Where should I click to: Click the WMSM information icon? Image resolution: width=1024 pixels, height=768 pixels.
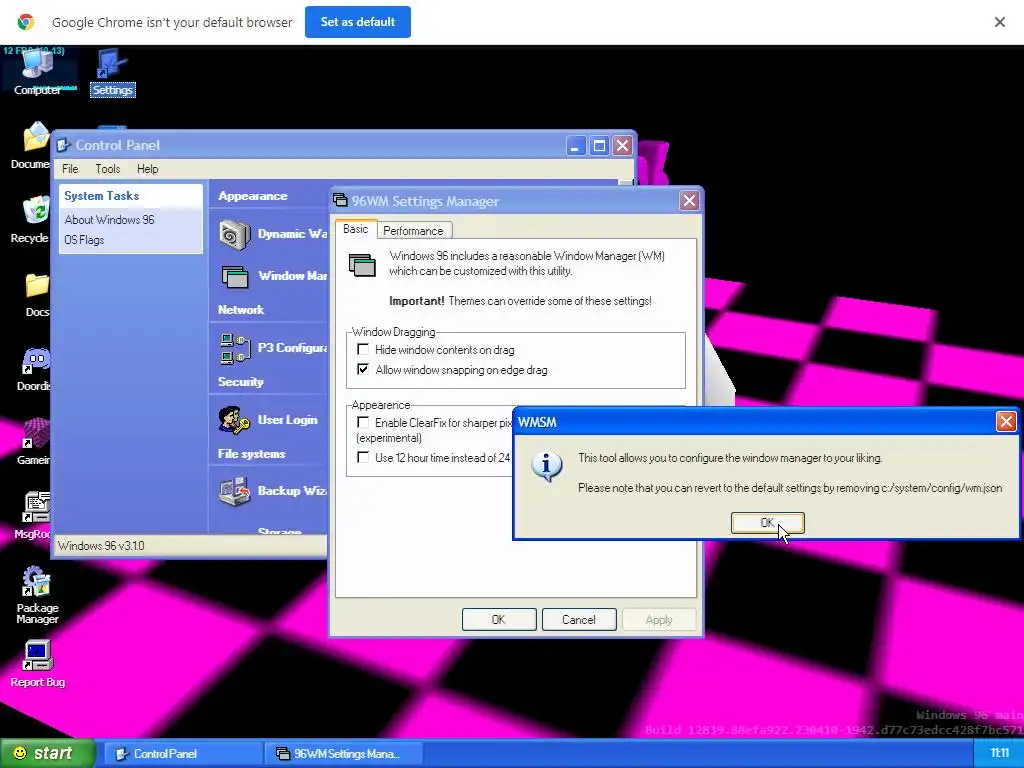pos(547,466)
